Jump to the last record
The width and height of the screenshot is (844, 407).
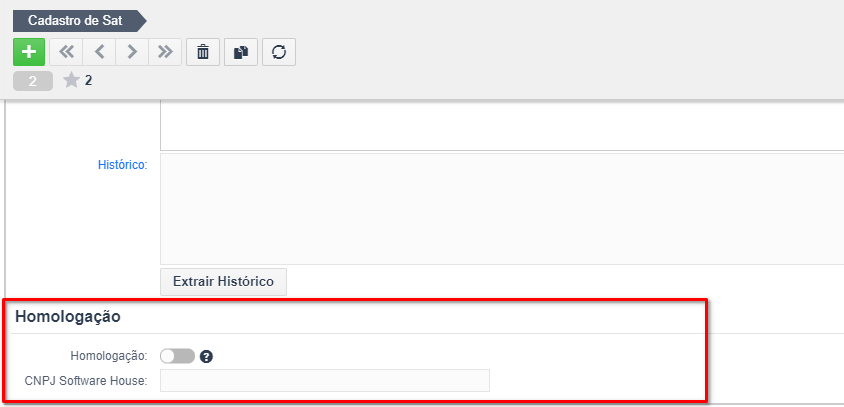[x=165, y=52]
